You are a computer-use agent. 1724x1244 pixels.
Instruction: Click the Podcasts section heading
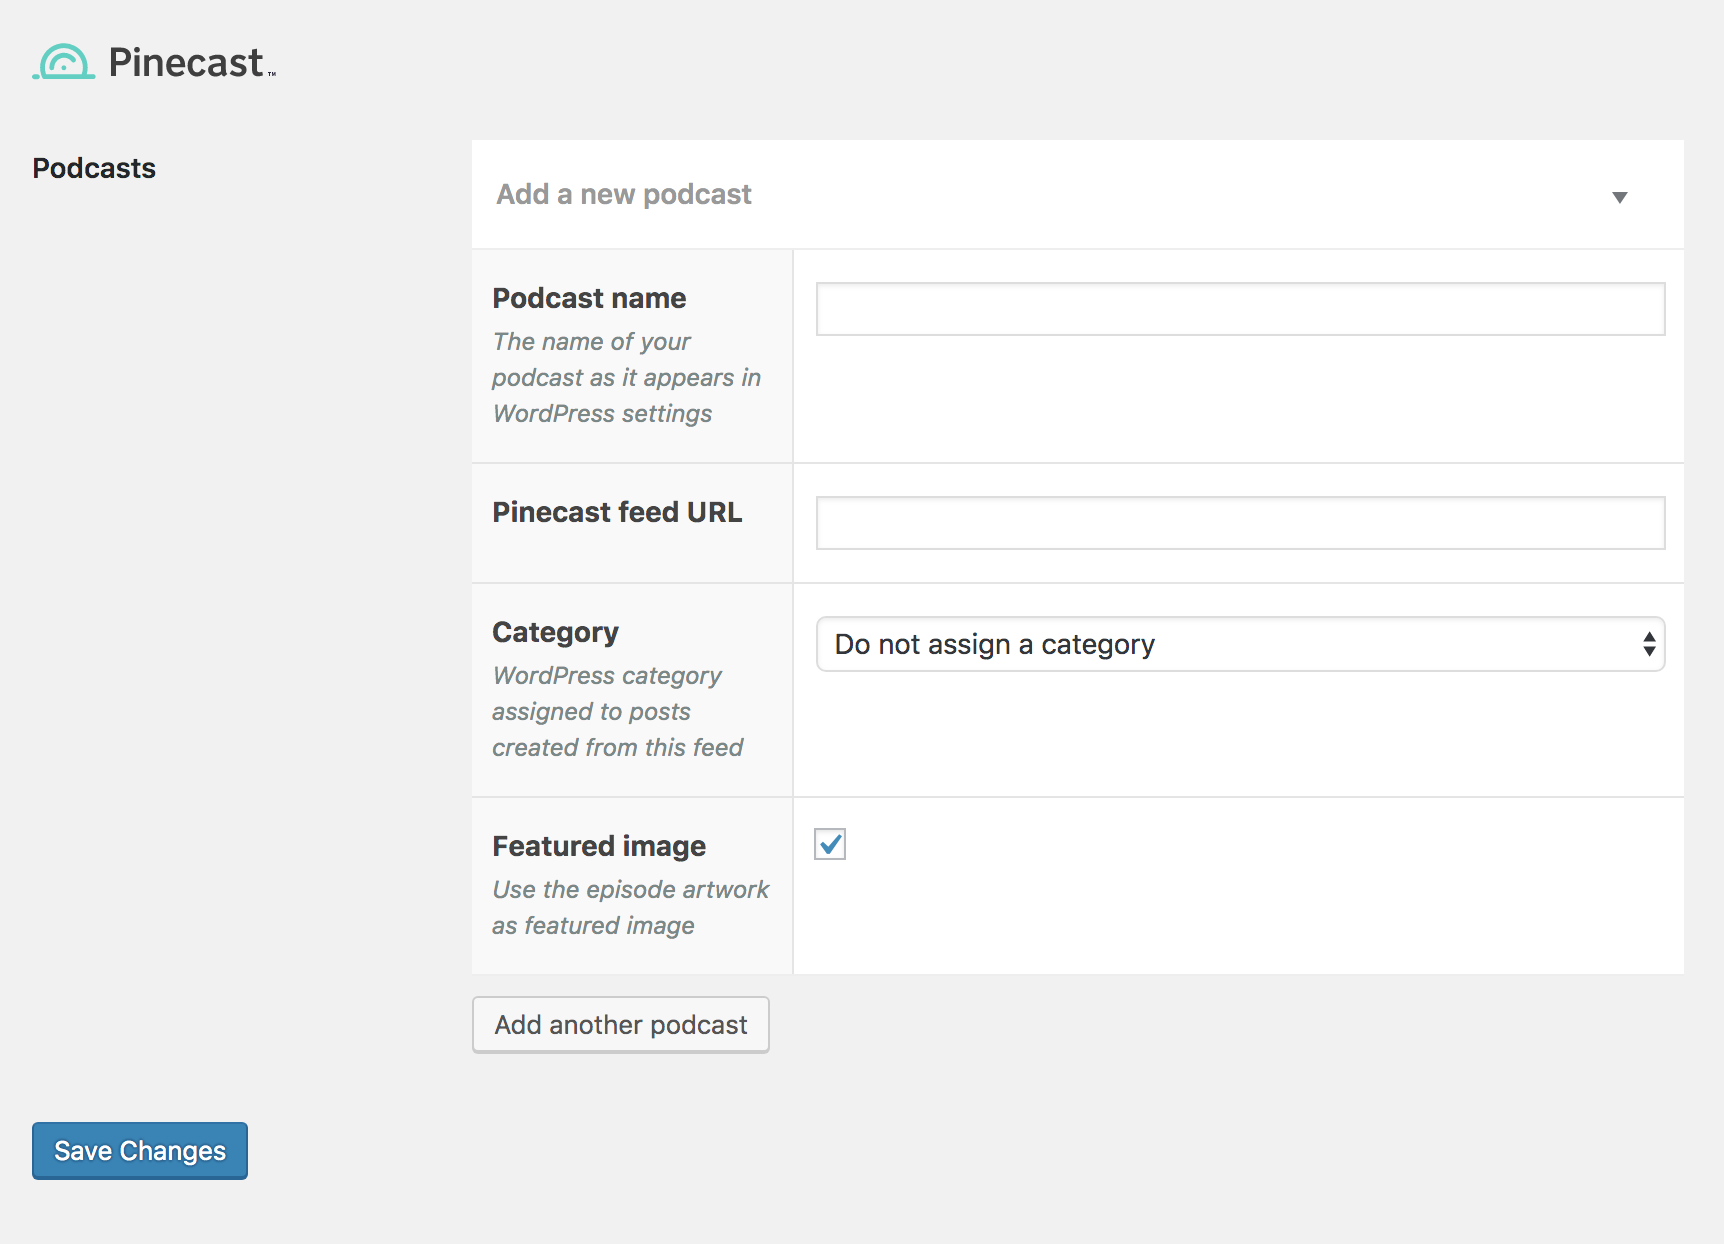[94, 168]
